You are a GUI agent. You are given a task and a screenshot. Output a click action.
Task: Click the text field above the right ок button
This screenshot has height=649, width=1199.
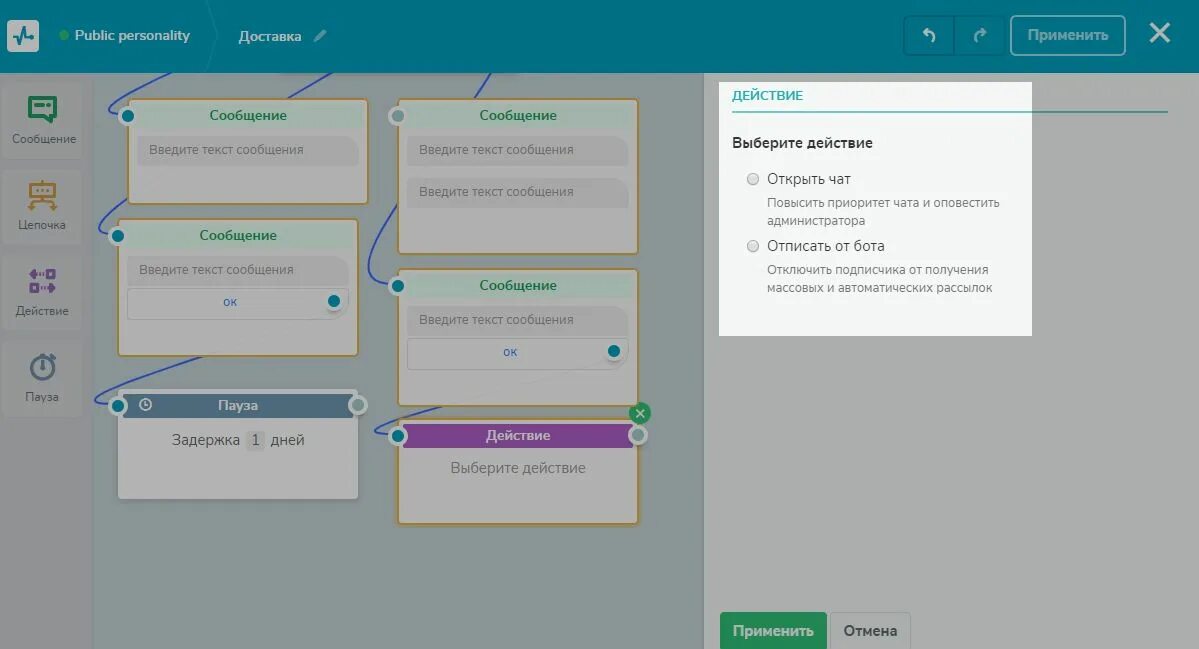[518, 320]
